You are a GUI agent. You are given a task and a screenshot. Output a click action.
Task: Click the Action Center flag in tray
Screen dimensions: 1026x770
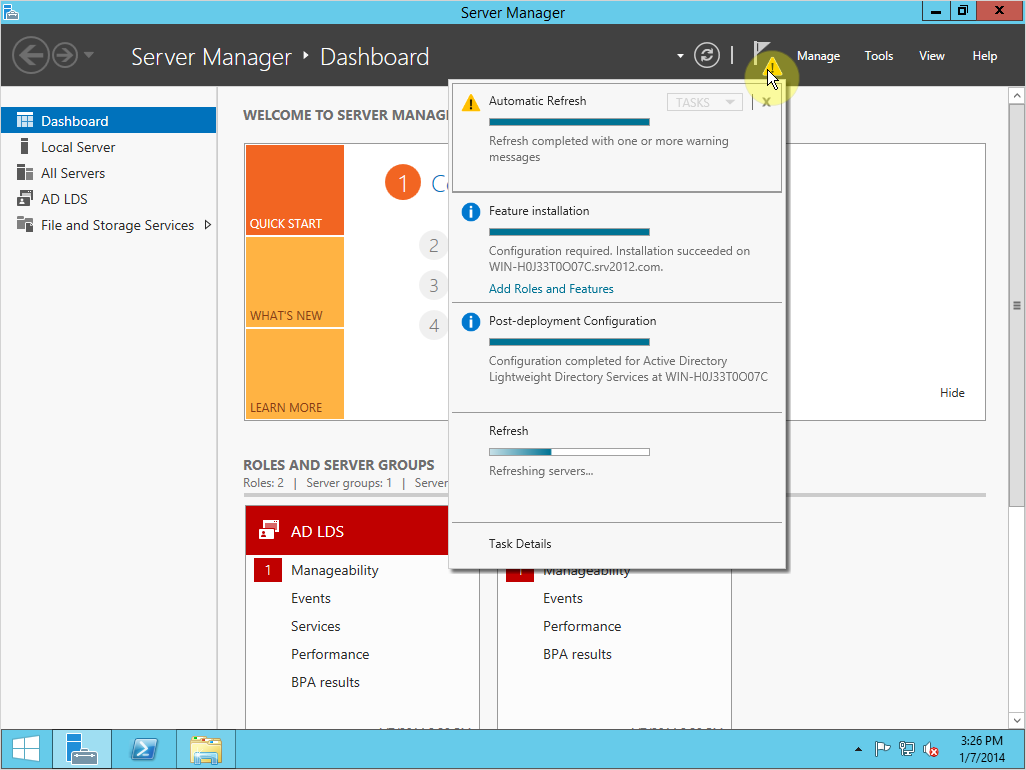[882, 749]
